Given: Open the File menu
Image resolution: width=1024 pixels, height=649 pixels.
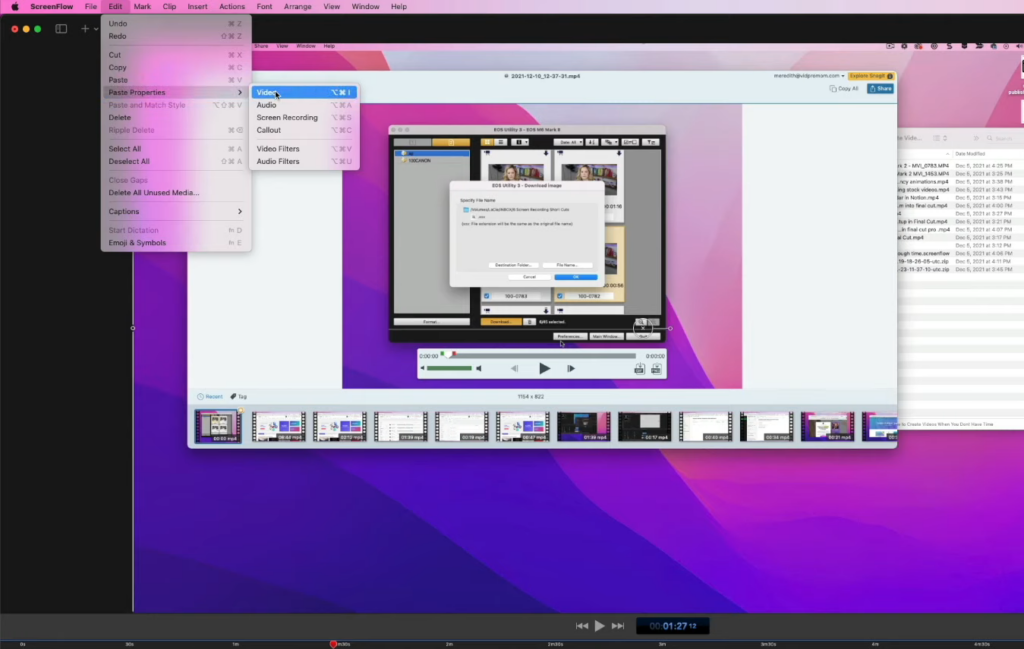Looking at the screenshot, I should pyautogui.click(x=91, y=7).
